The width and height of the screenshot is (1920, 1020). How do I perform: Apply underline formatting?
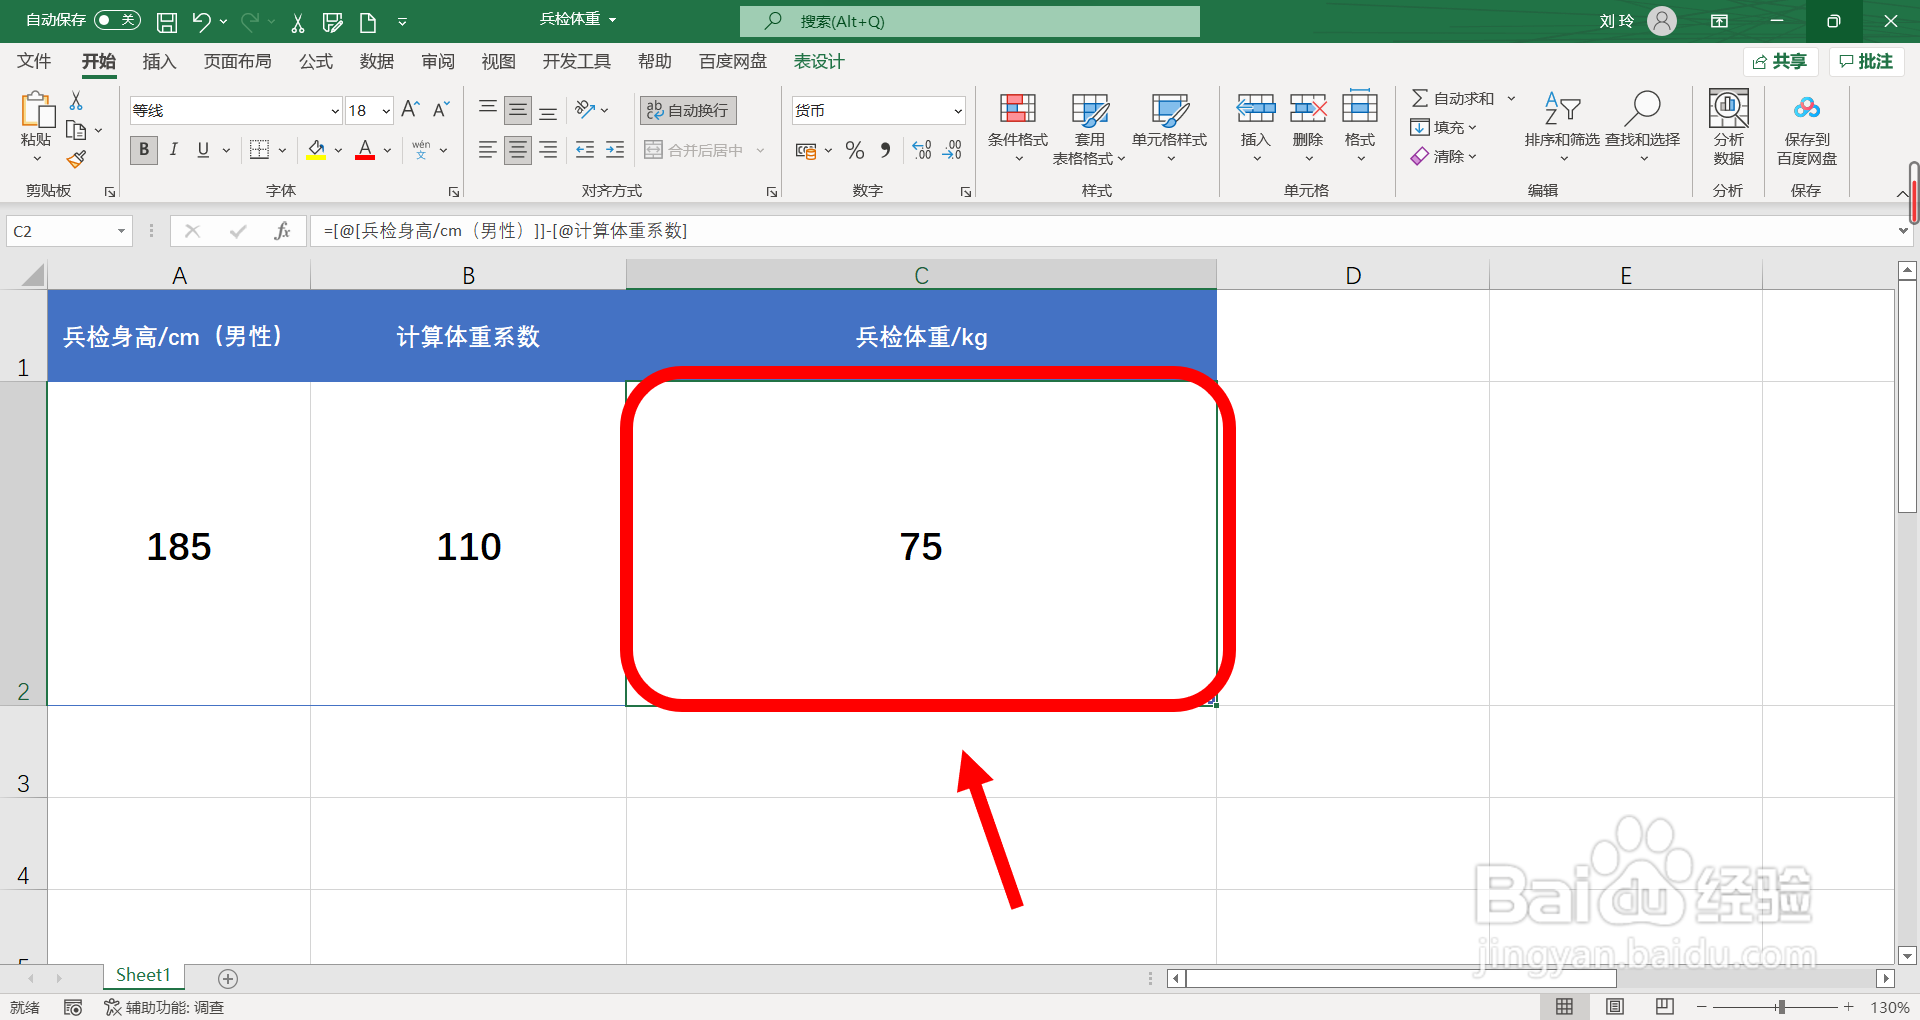pyautogui.click(x=203, y=150)
